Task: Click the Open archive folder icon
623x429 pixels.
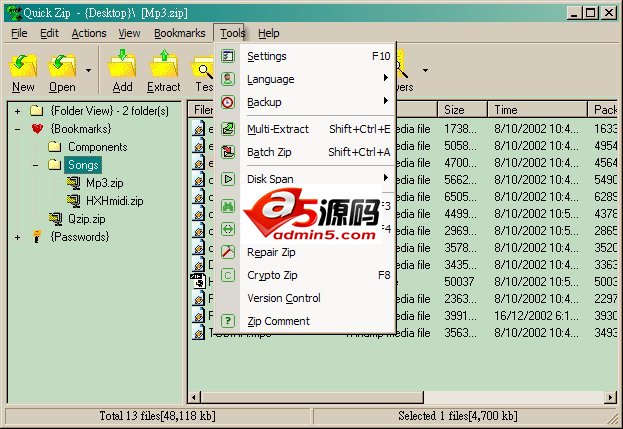Action: click(62, 66)
